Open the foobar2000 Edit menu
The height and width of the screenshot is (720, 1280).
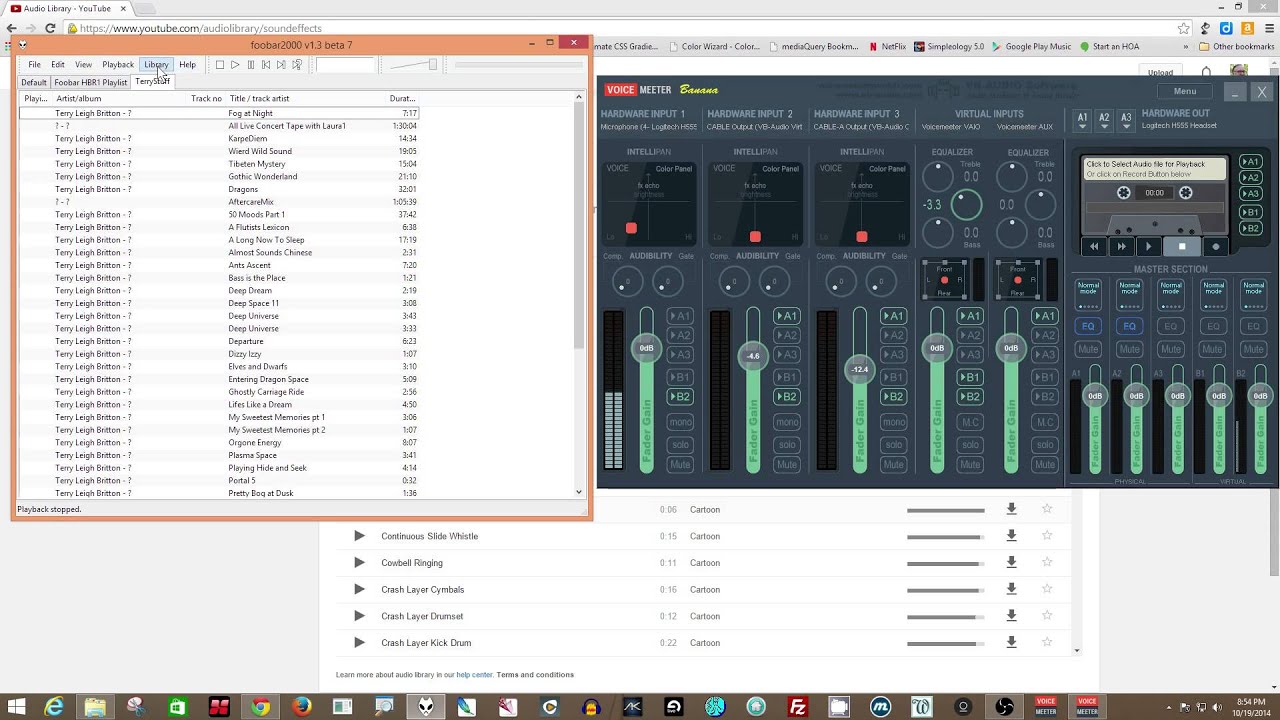(x=58, y=65)
